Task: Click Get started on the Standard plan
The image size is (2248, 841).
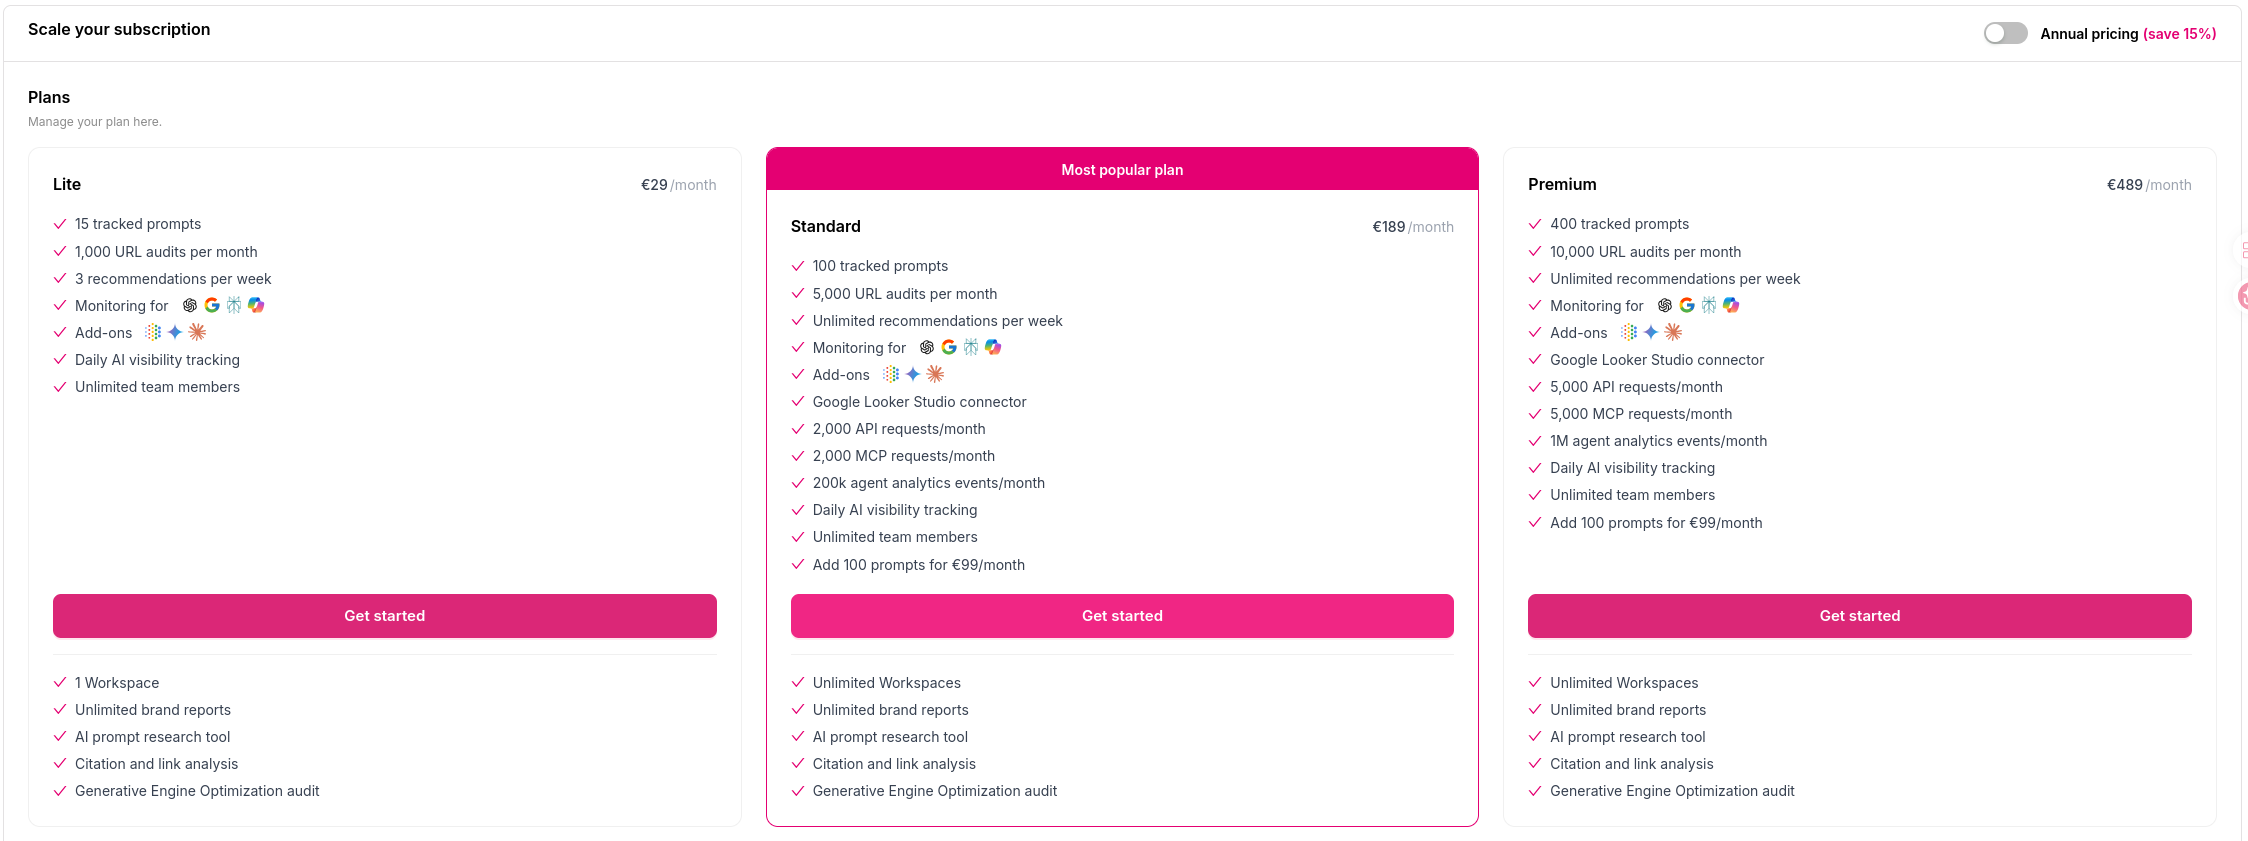Action: pyautogui.click(x=1122, y=616)
